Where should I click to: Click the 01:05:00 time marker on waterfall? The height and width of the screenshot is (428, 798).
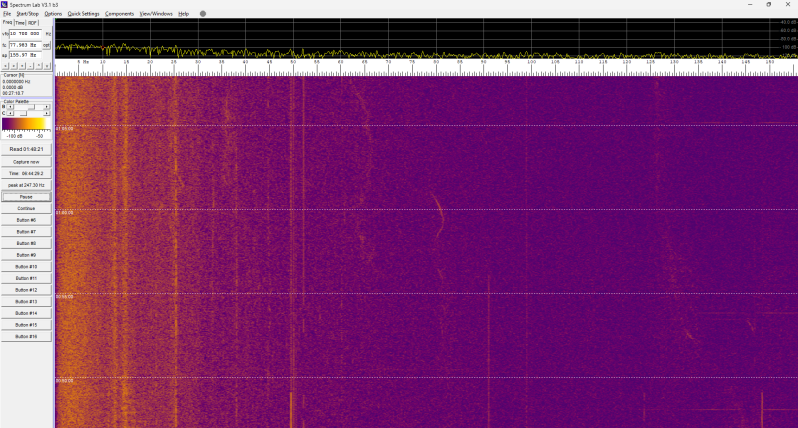[65, 129]
